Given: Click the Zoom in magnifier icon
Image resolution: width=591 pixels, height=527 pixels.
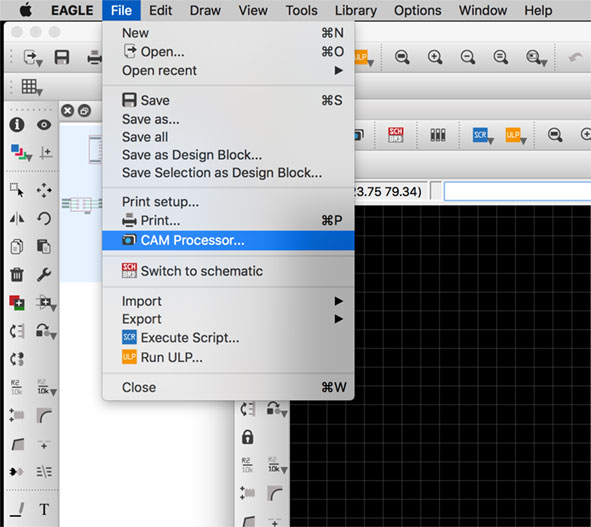Looking at the screenshot, I should coord(435,57).
